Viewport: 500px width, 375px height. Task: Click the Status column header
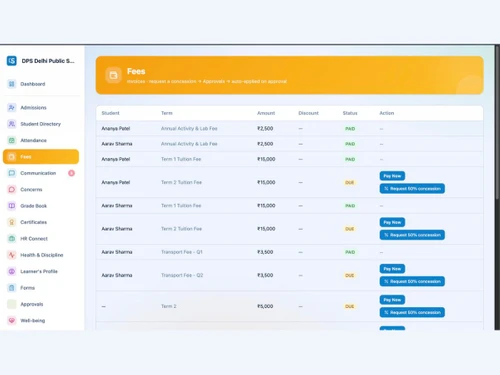pyautogui.click(x=350, y=113)
